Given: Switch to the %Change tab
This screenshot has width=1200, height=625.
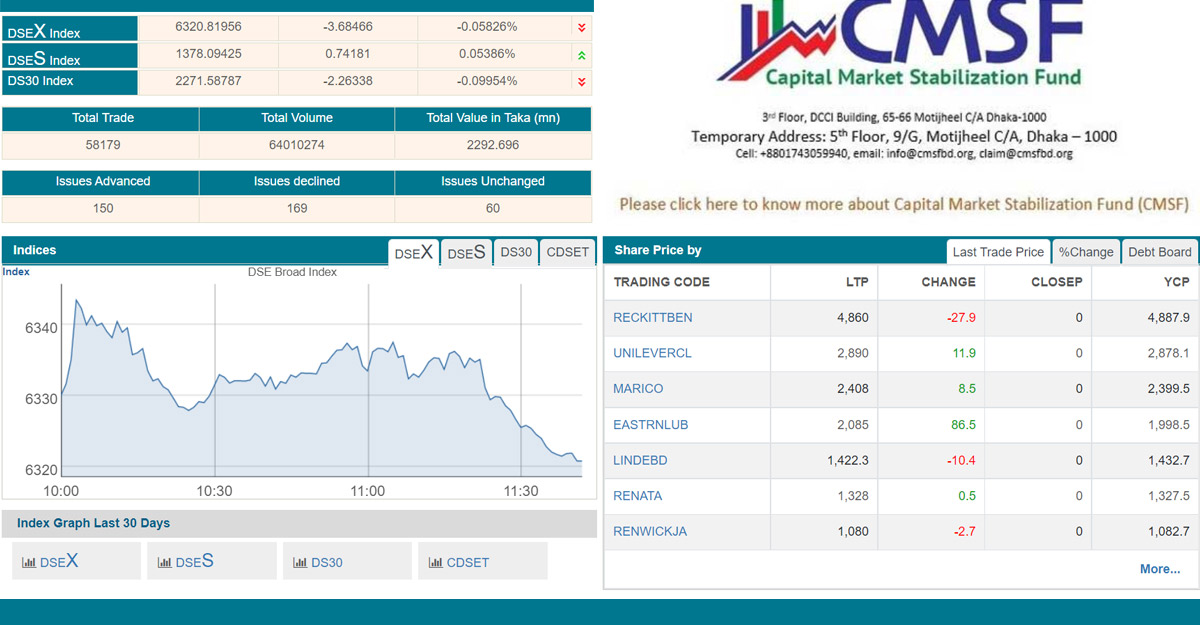Looking at the screenshot, I should coord(1086,252).
